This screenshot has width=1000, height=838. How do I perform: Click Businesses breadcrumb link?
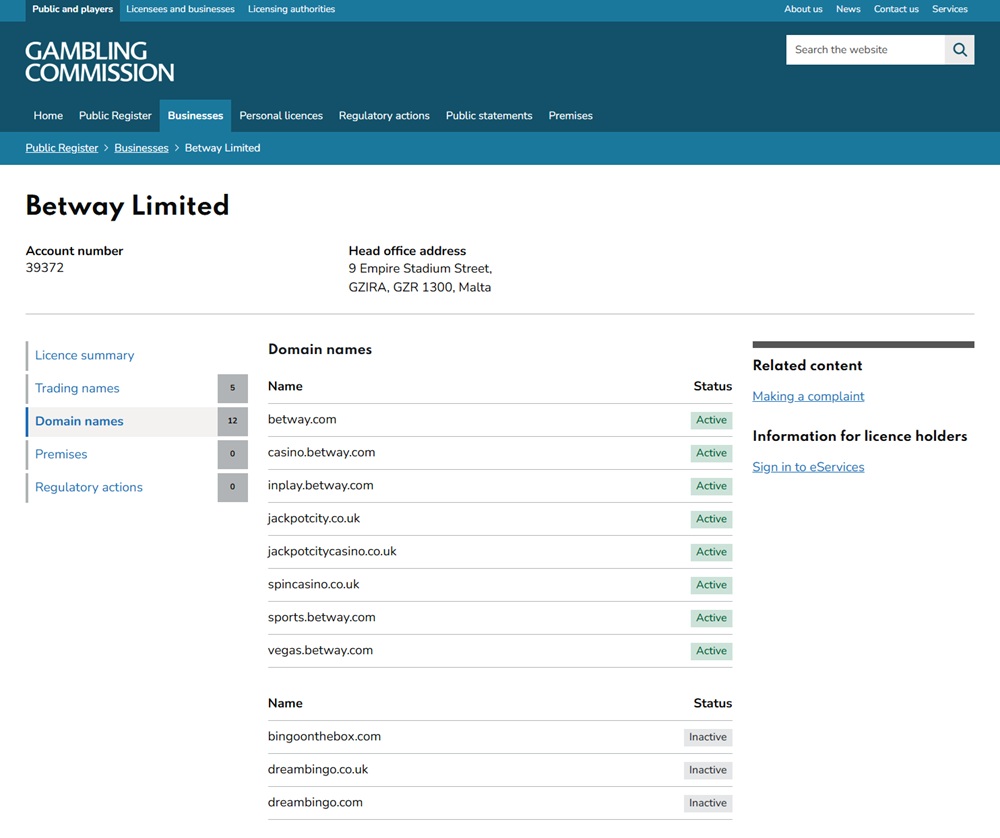(x=142, y=148)
